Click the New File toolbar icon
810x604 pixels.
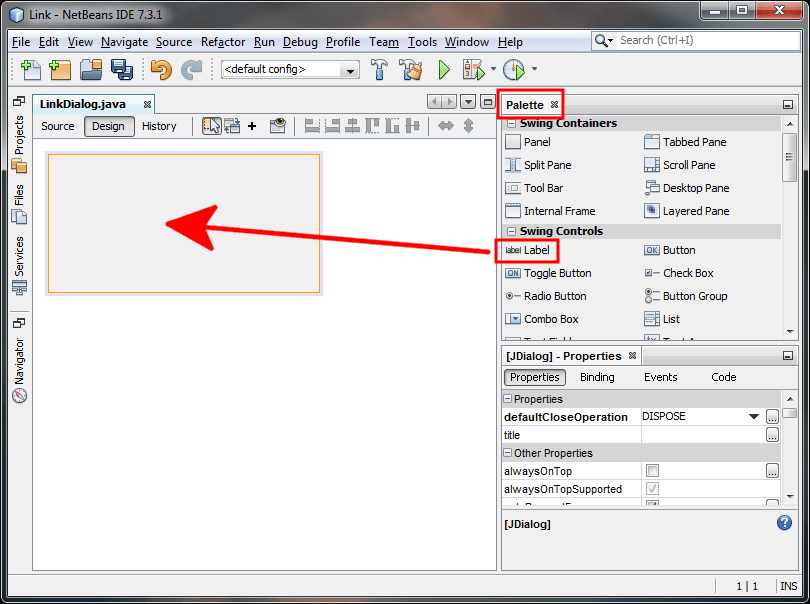pyautogui.click(x=30, y=69)
